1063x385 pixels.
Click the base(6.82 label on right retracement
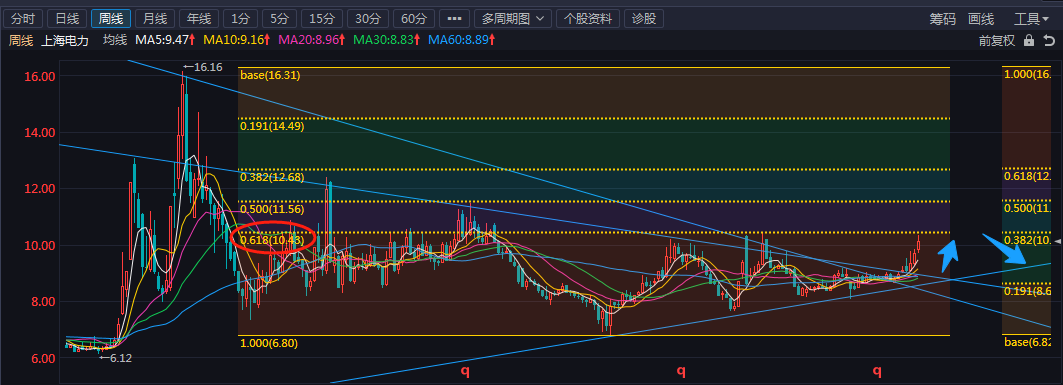click(1028, 342)
